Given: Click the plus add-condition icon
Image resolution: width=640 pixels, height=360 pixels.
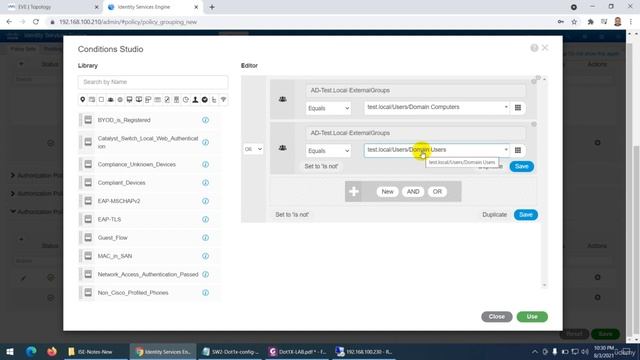Looking at the screenshot, I should [354, 191].
